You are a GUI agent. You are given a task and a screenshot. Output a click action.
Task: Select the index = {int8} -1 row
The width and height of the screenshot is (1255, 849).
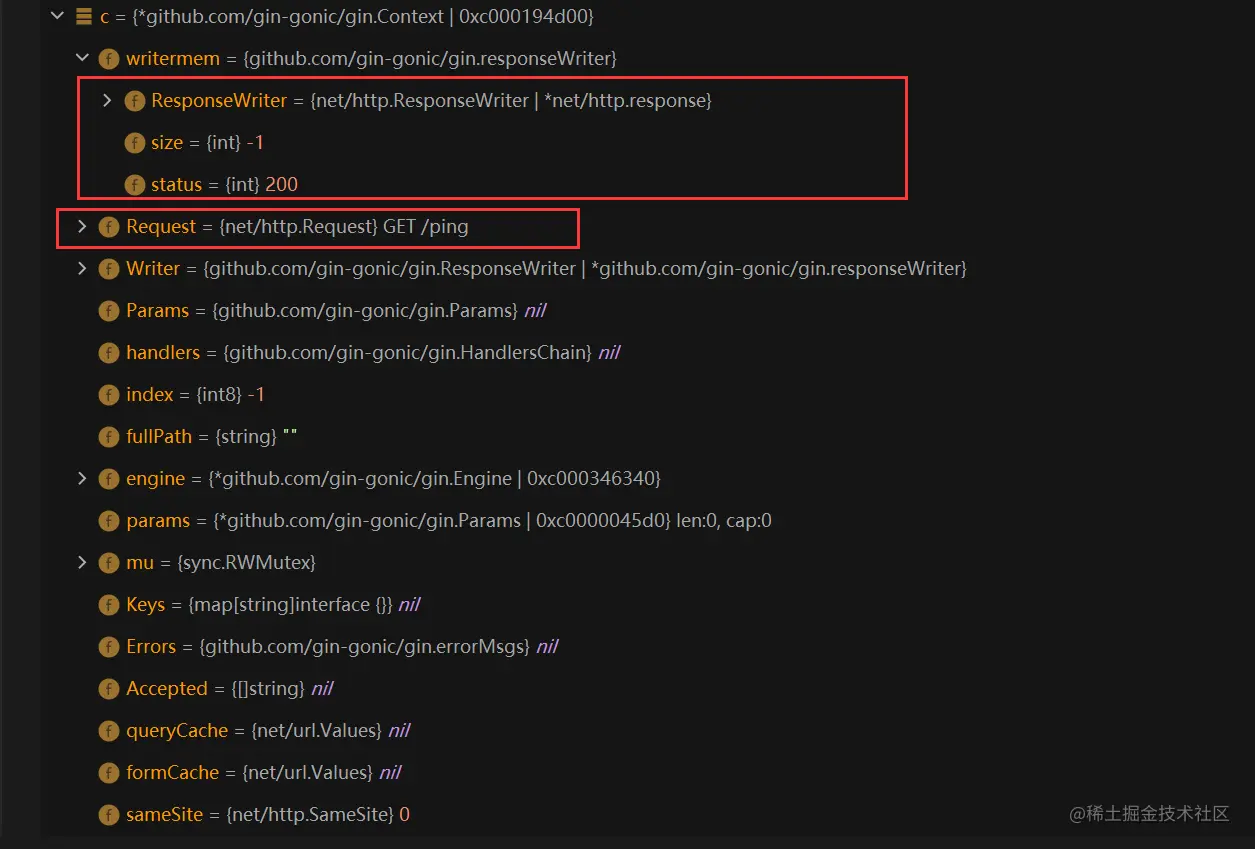pos(182,395)
